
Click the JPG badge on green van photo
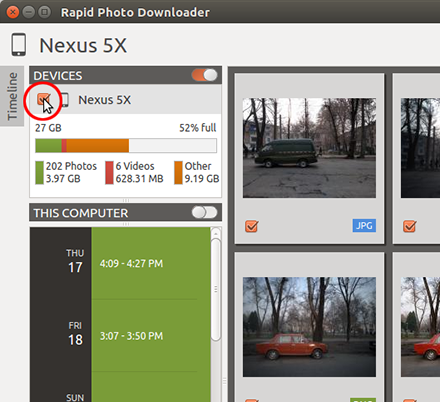tap(364, 226)
